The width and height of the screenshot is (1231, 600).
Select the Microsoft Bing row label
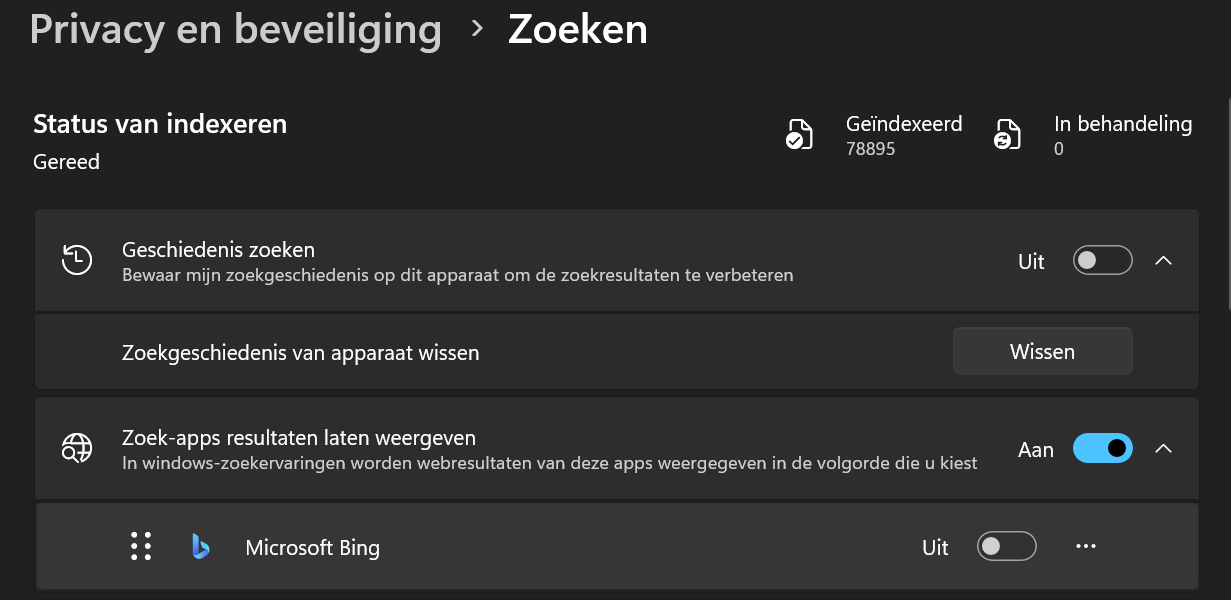click(312, 547)
